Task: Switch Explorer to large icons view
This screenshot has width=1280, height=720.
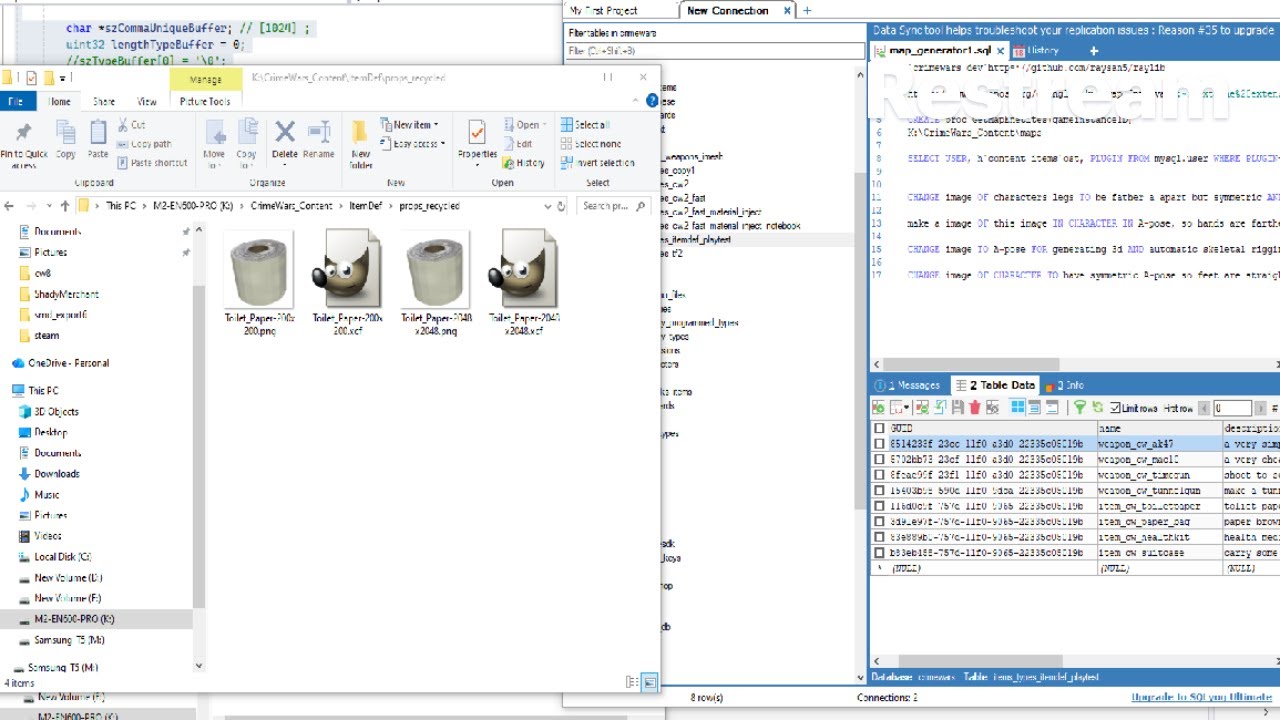Action: [650, 682]
